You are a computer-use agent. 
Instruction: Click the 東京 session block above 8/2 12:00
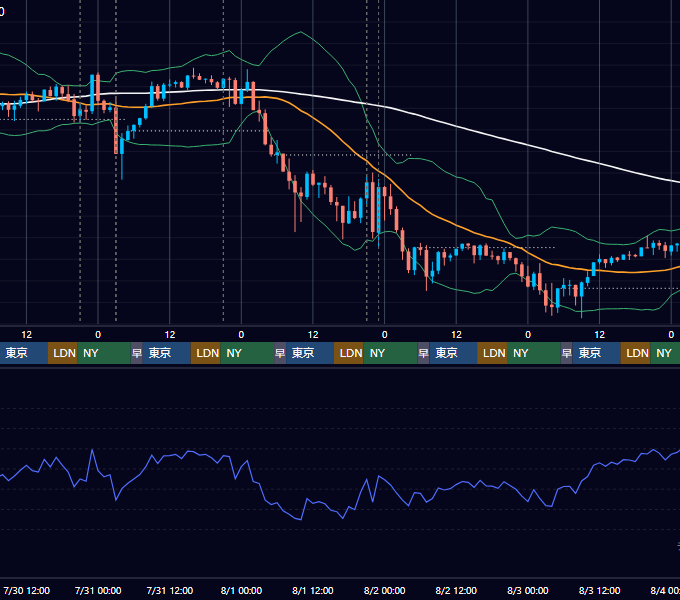pyautogui.click(x=453, y=353)
